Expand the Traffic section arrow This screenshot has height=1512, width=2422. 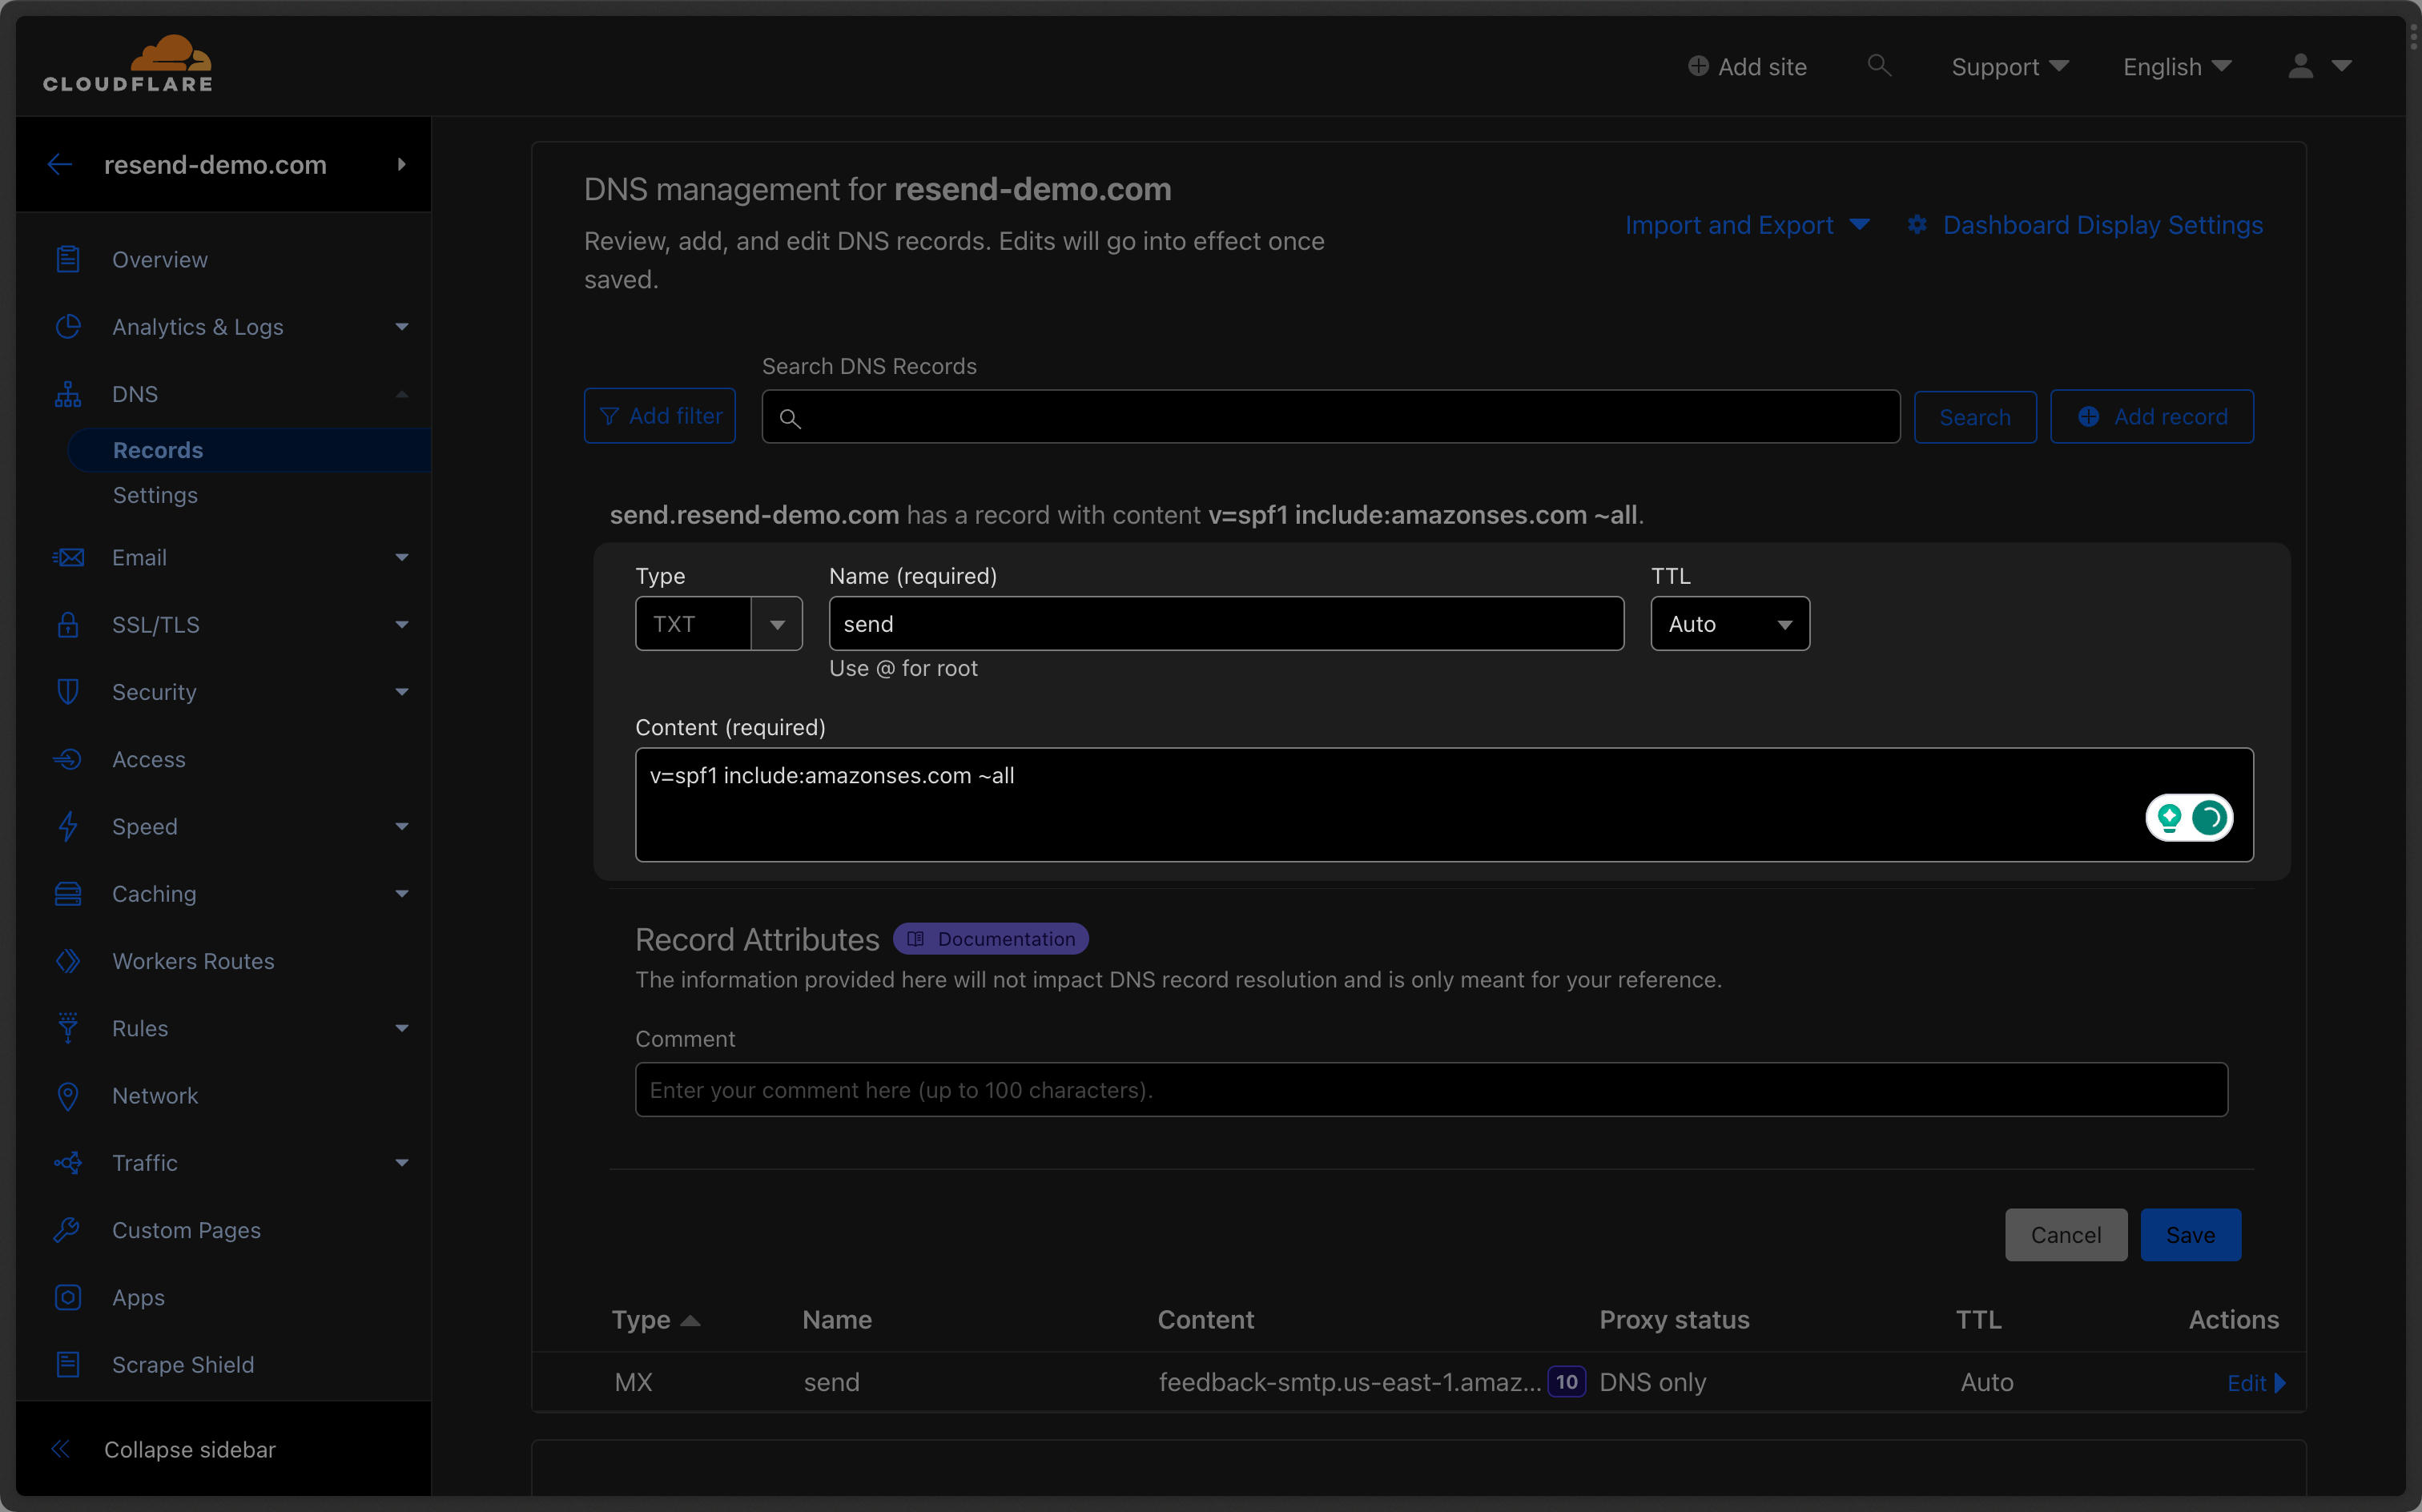coord(402,1163)
